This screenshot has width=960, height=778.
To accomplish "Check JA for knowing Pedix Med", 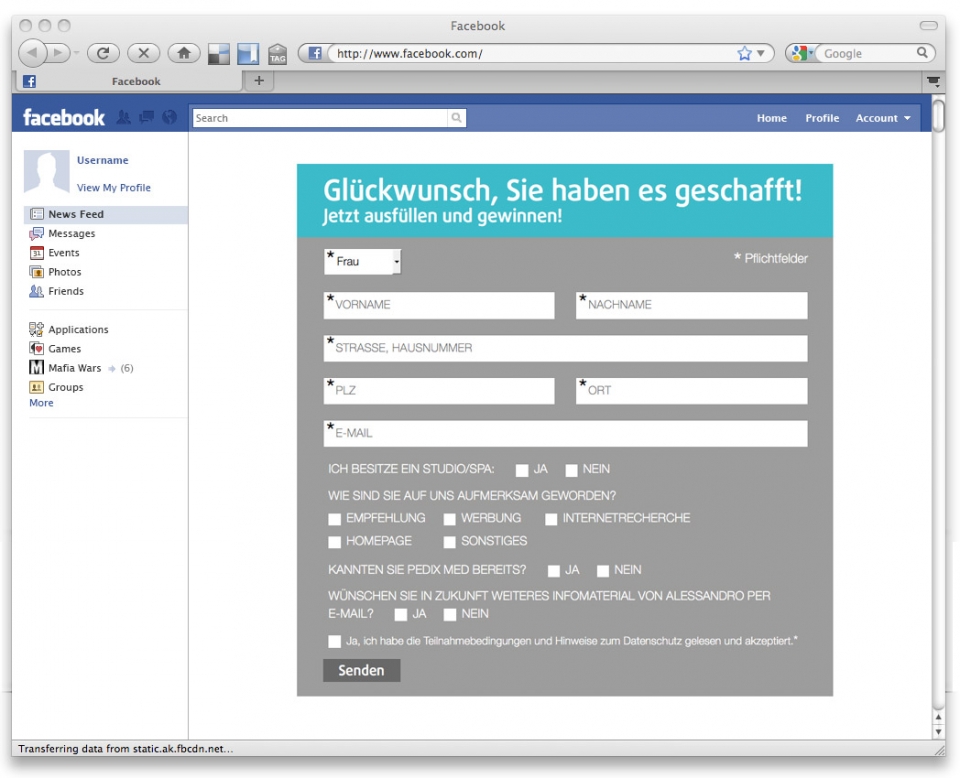I will [553, 570].
